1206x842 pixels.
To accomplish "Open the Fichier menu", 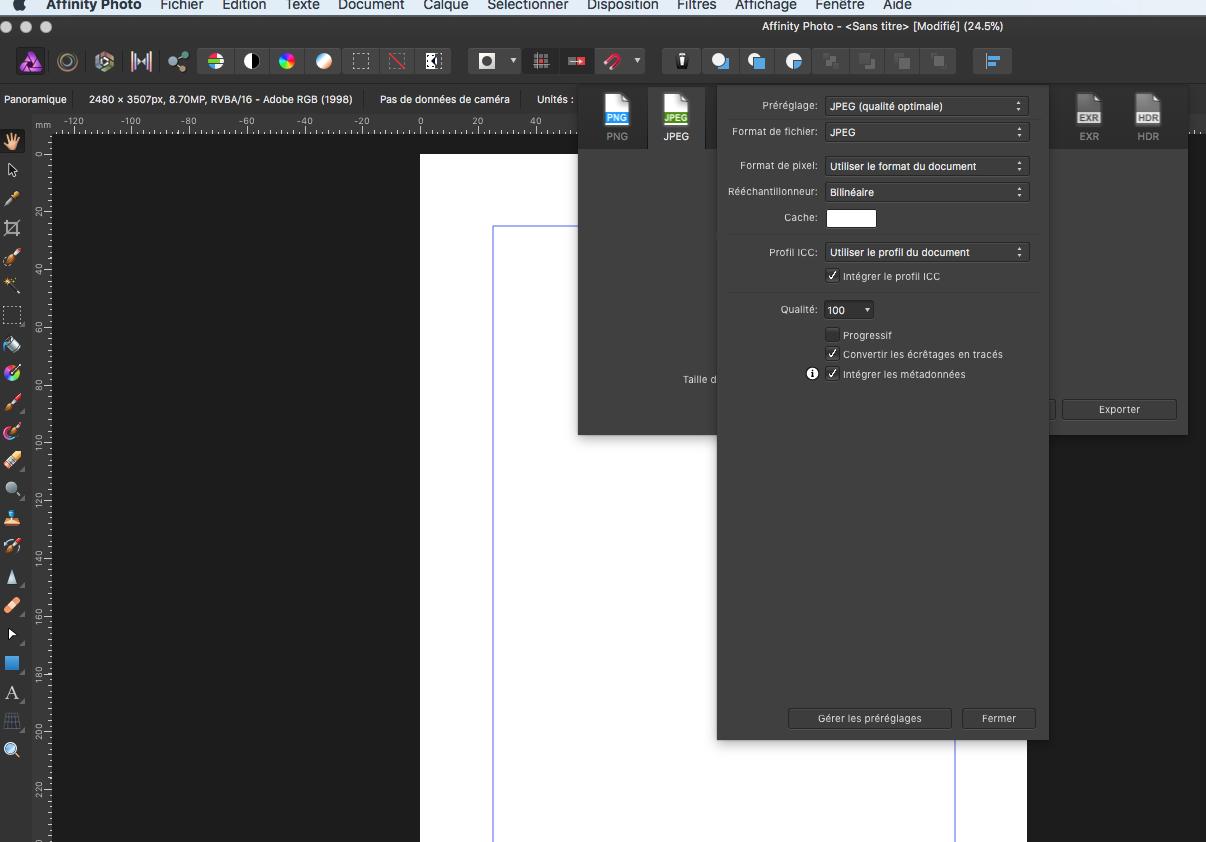I will pyautogui.click(x=182, y=5).
